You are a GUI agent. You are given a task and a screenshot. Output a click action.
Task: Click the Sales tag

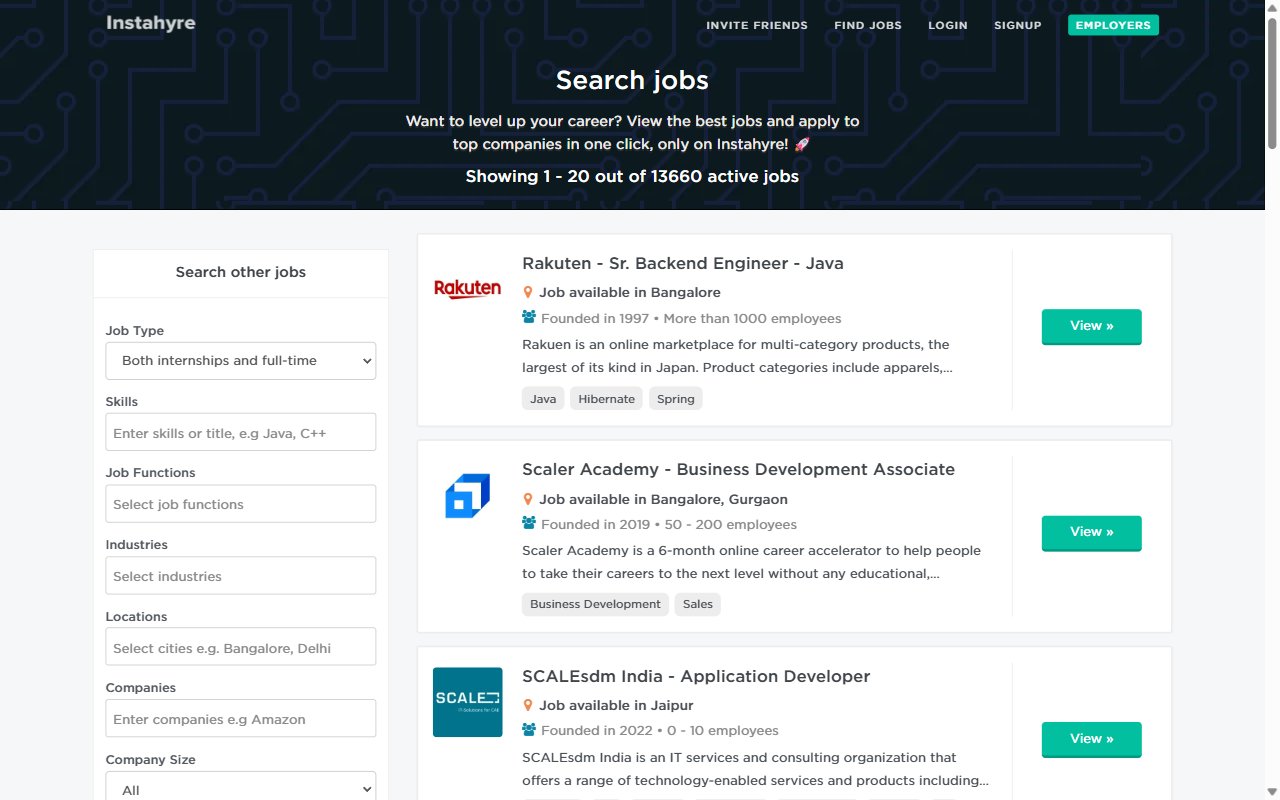pos(698,604)
